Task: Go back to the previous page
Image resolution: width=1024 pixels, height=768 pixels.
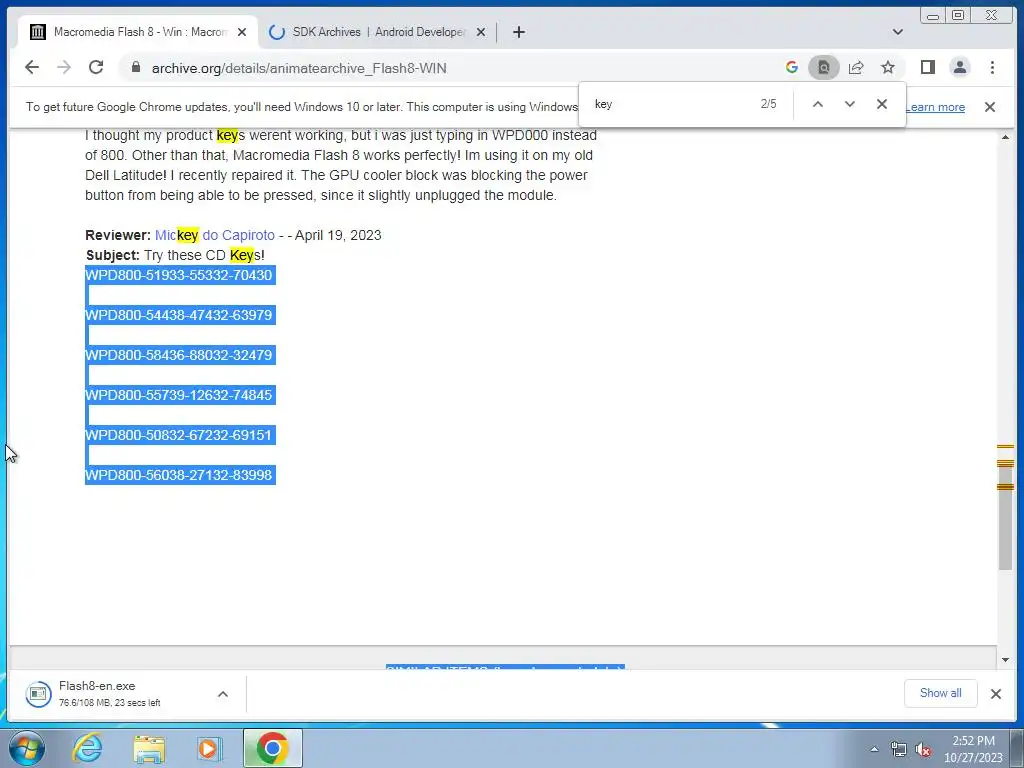Action: tap(31, 67)
